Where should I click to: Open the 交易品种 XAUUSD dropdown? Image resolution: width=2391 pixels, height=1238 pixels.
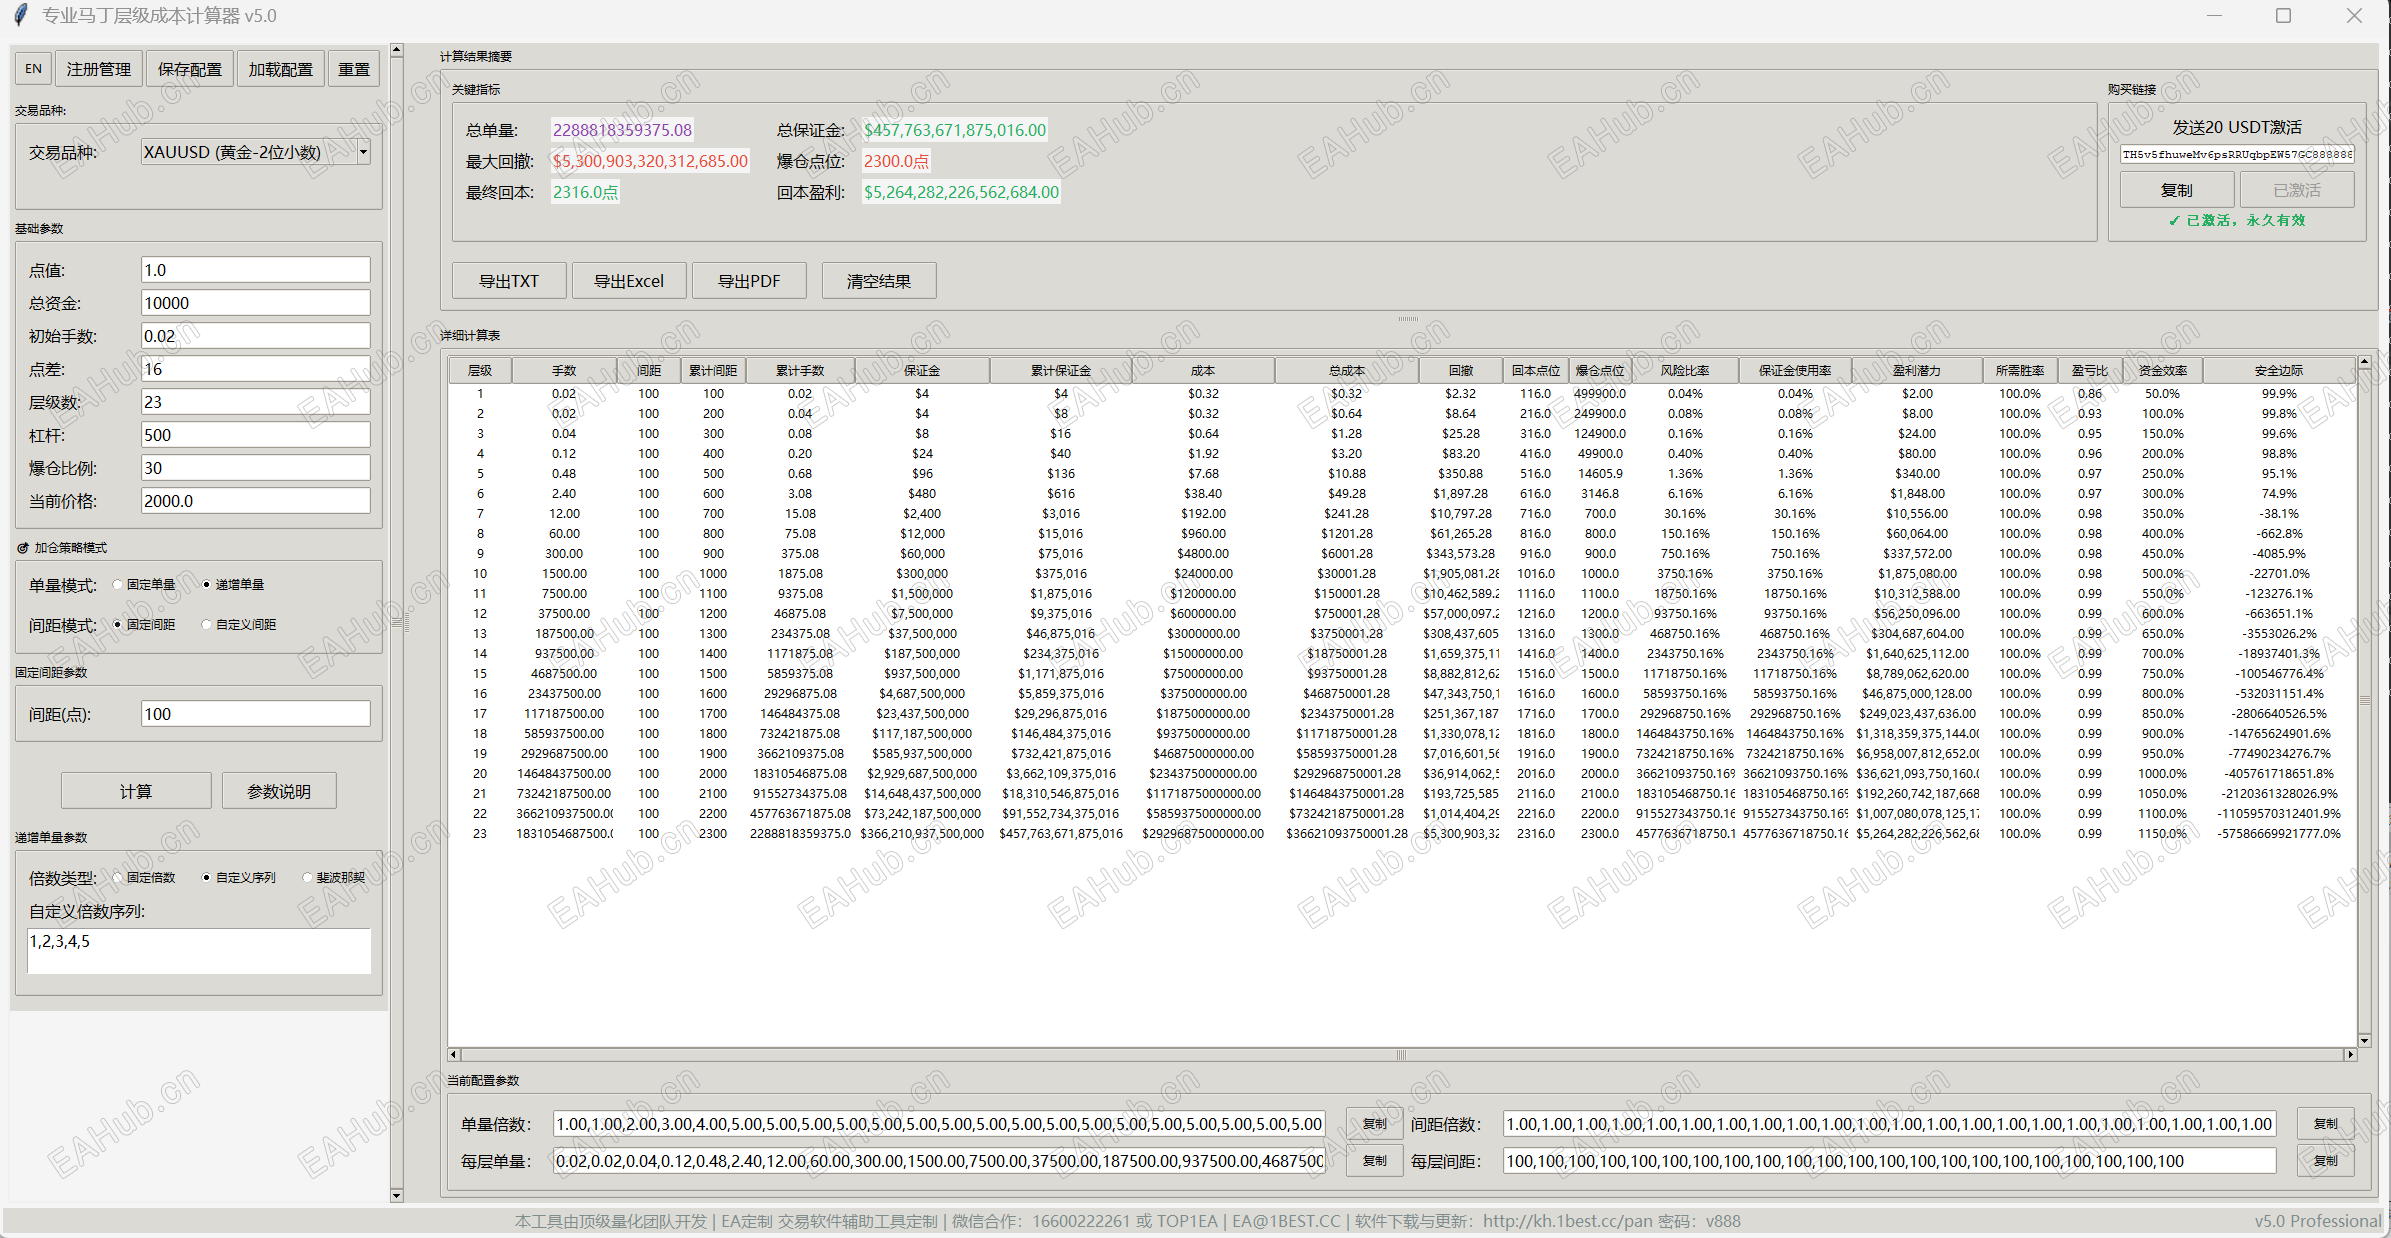pos(363,152)
